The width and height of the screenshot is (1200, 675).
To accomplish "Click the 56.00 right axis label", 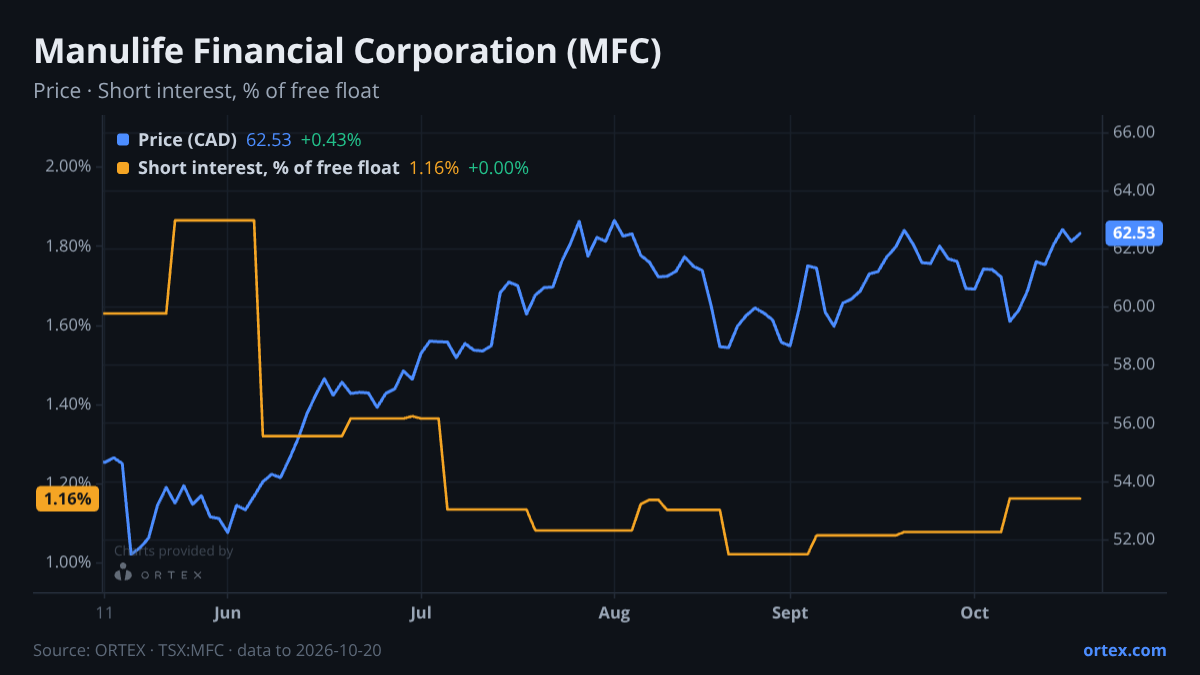I will (x=1134, y=423).
